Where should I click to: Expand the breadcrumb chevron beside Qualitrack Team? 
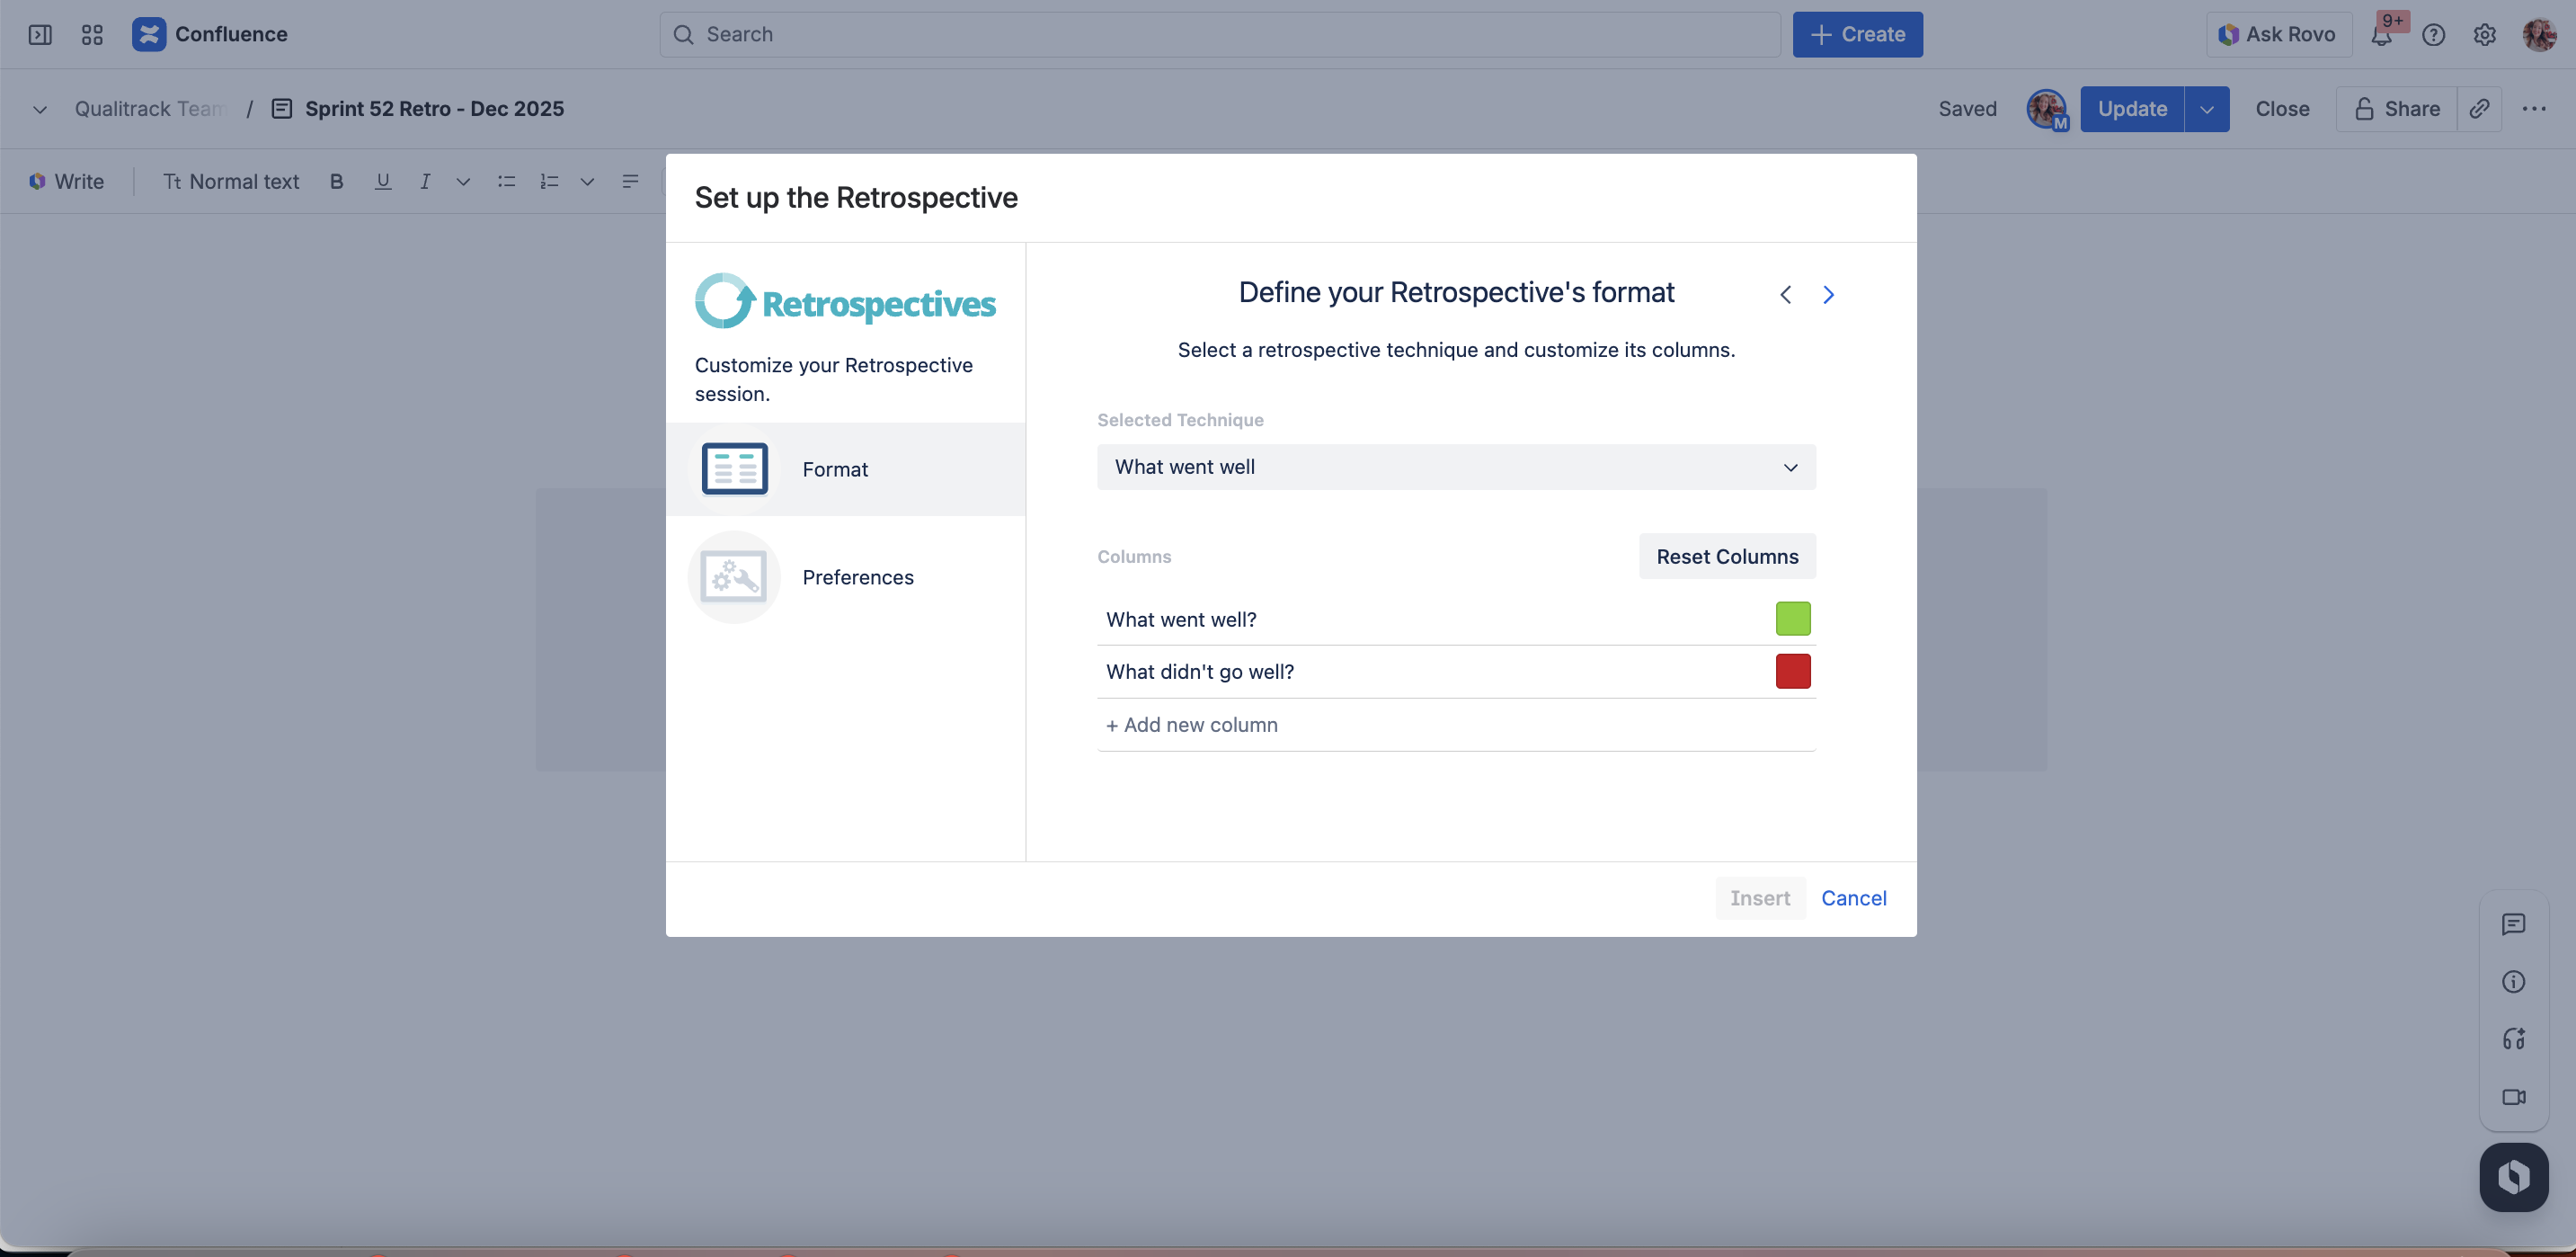tap(40, 109)
